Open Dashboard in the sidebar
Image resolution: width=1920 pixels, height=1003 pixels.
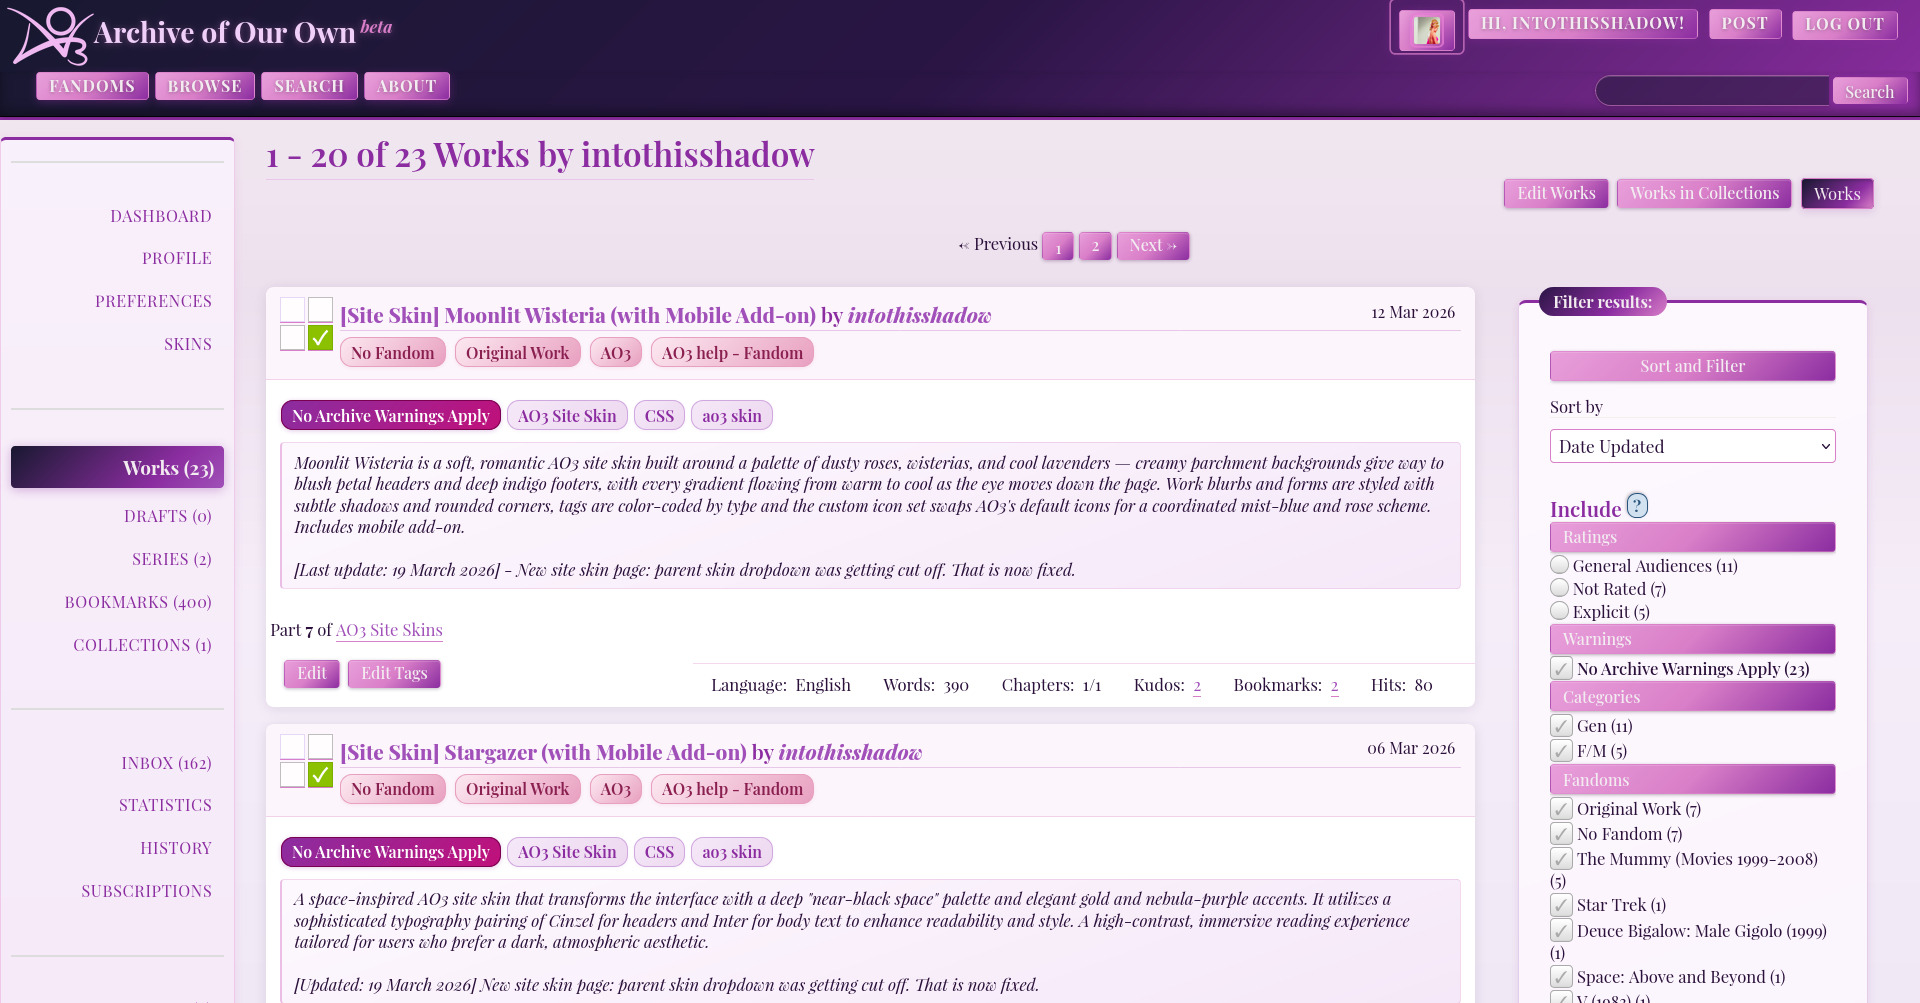(x=161, y=216)
